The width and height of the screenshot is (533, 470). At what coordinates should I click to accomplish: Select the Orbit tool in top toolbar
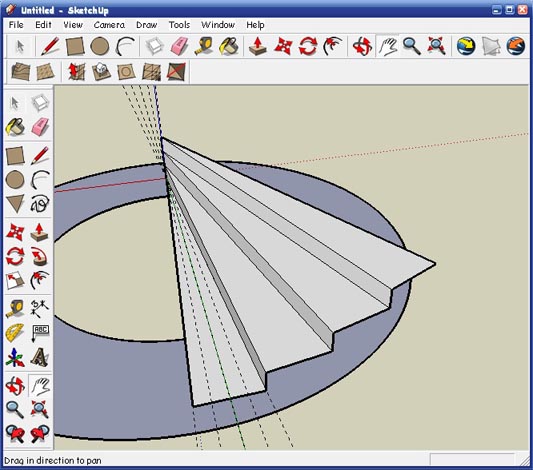pyautogui.click(x=362, y=46)
